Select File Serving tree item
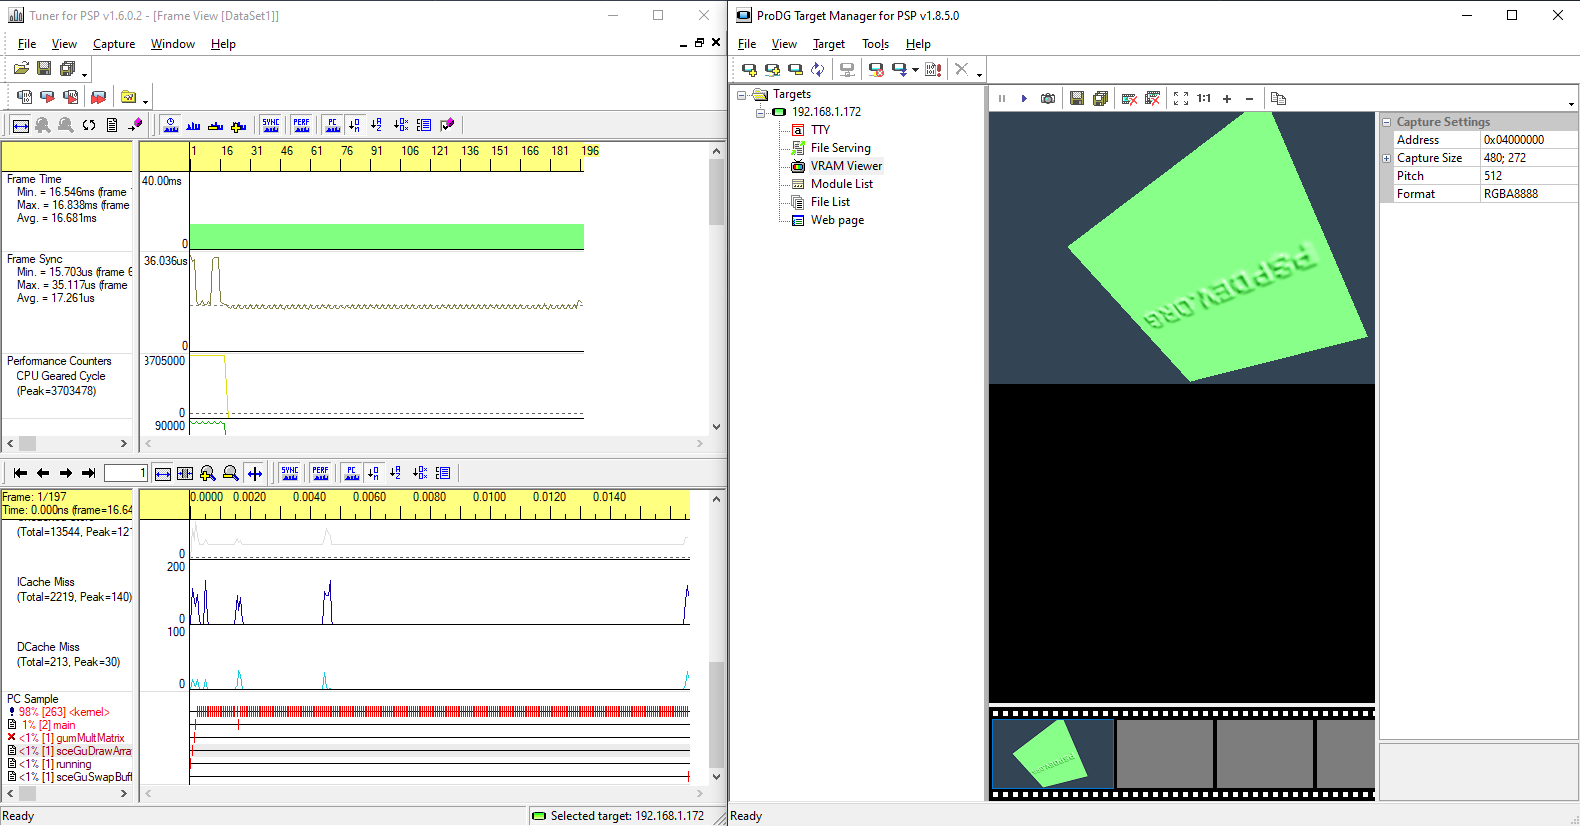This screenshot has height=826, width=1580. (x=841, y=148)
